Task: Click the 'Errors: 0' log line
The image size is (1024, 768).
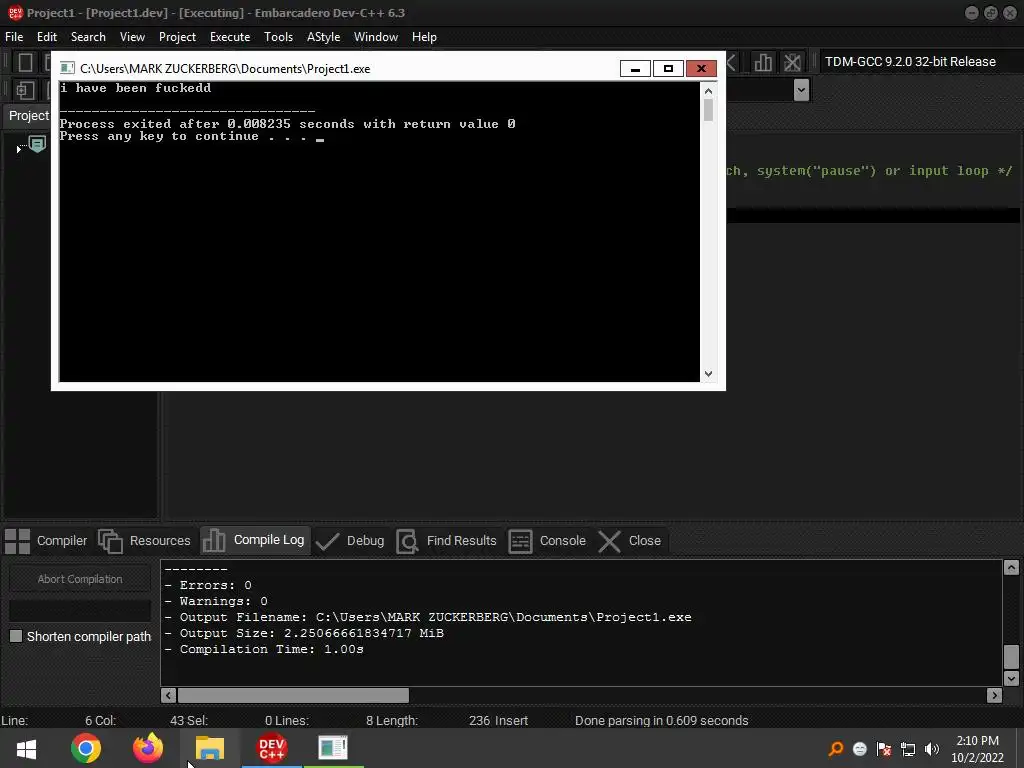Action: pos(208,585)
